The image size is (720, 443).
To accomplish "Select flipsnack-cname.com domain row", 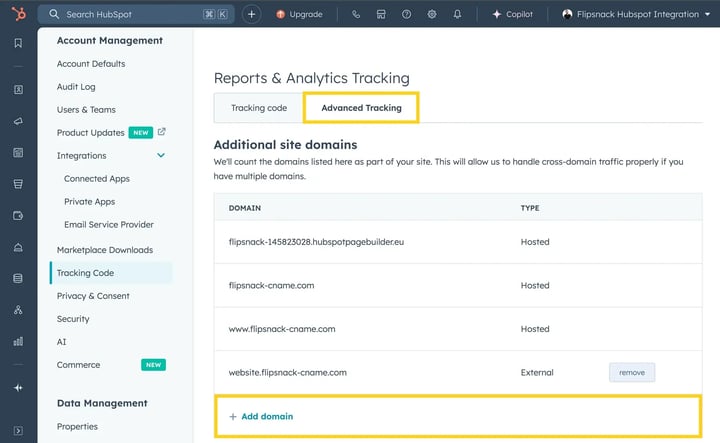I will coord(458,286).
